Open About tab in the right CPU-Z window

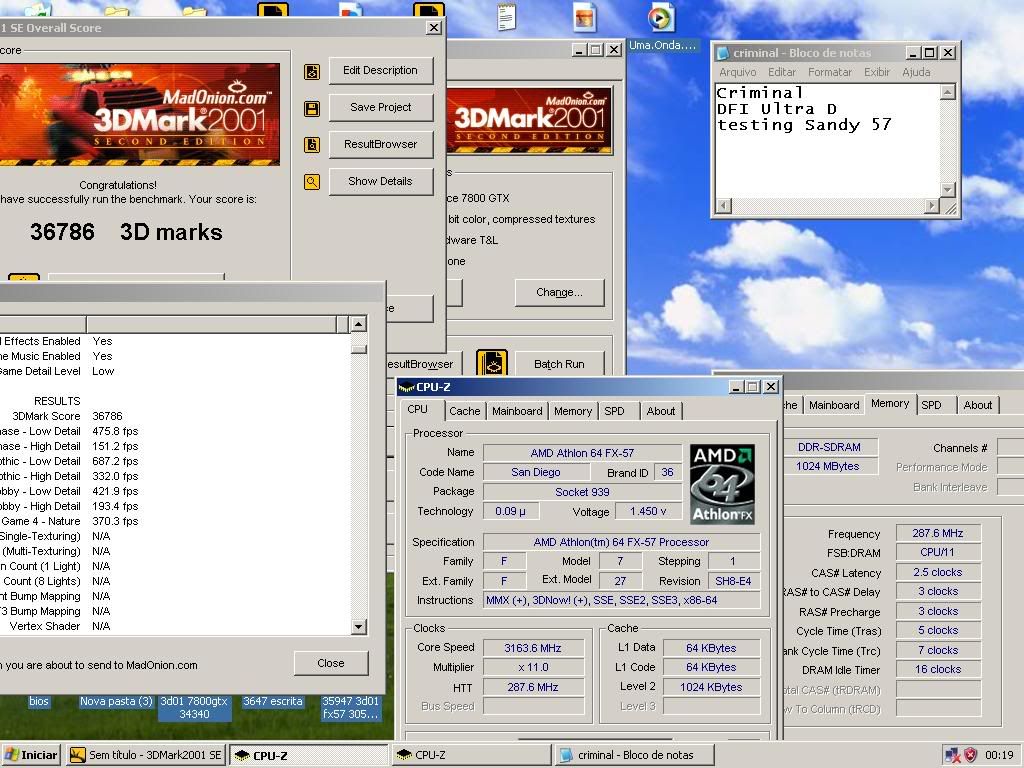[978, 405]
